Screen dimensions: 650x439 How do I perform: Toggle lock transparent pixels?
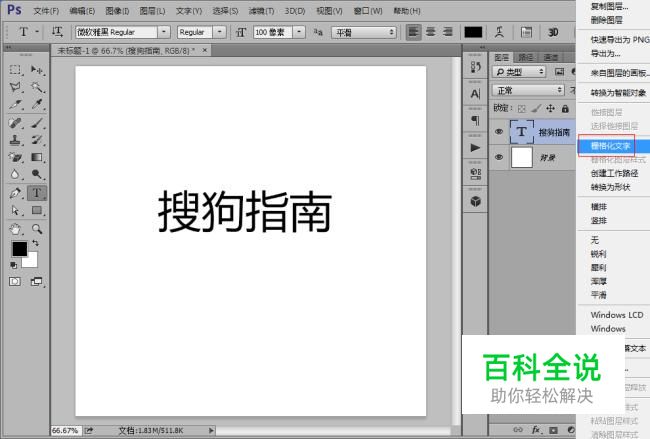[521, 109]
